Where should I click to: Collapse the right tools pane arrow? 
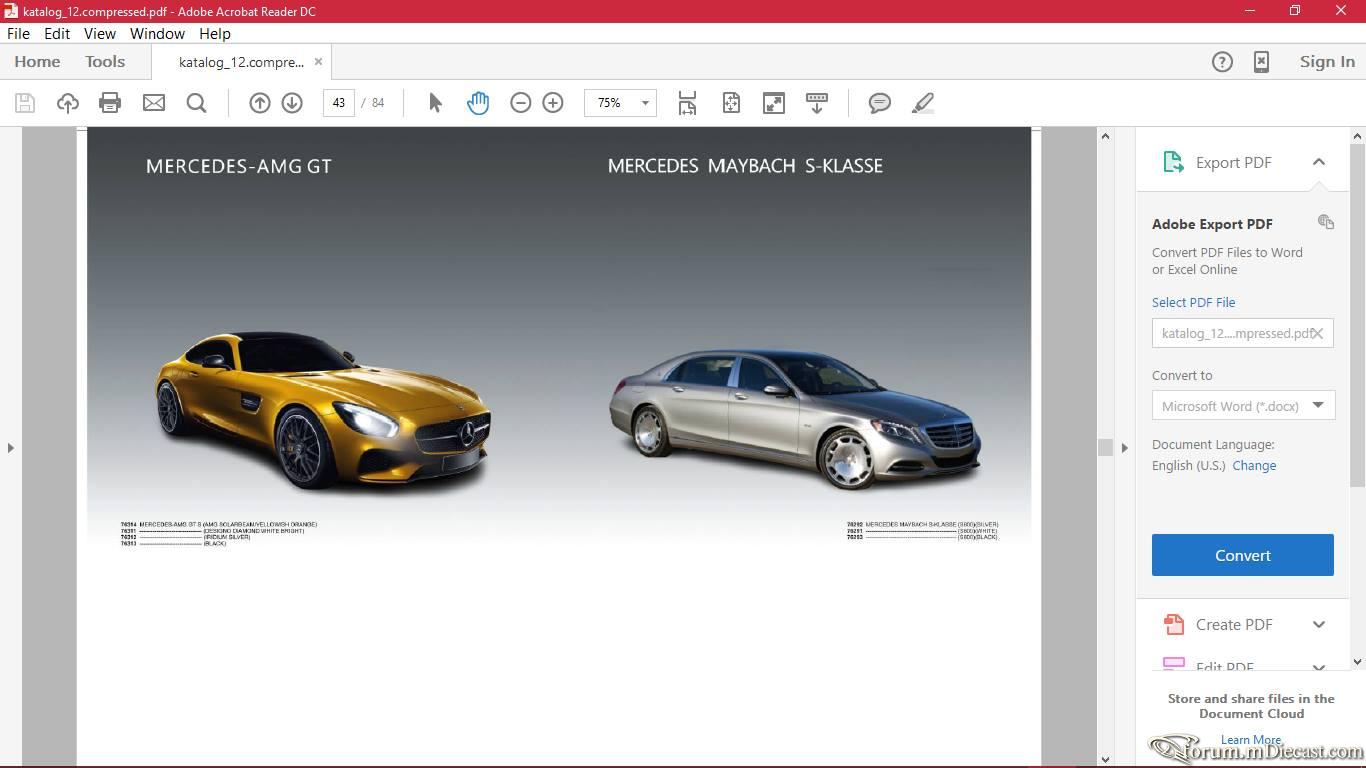tap(1125, 447)
